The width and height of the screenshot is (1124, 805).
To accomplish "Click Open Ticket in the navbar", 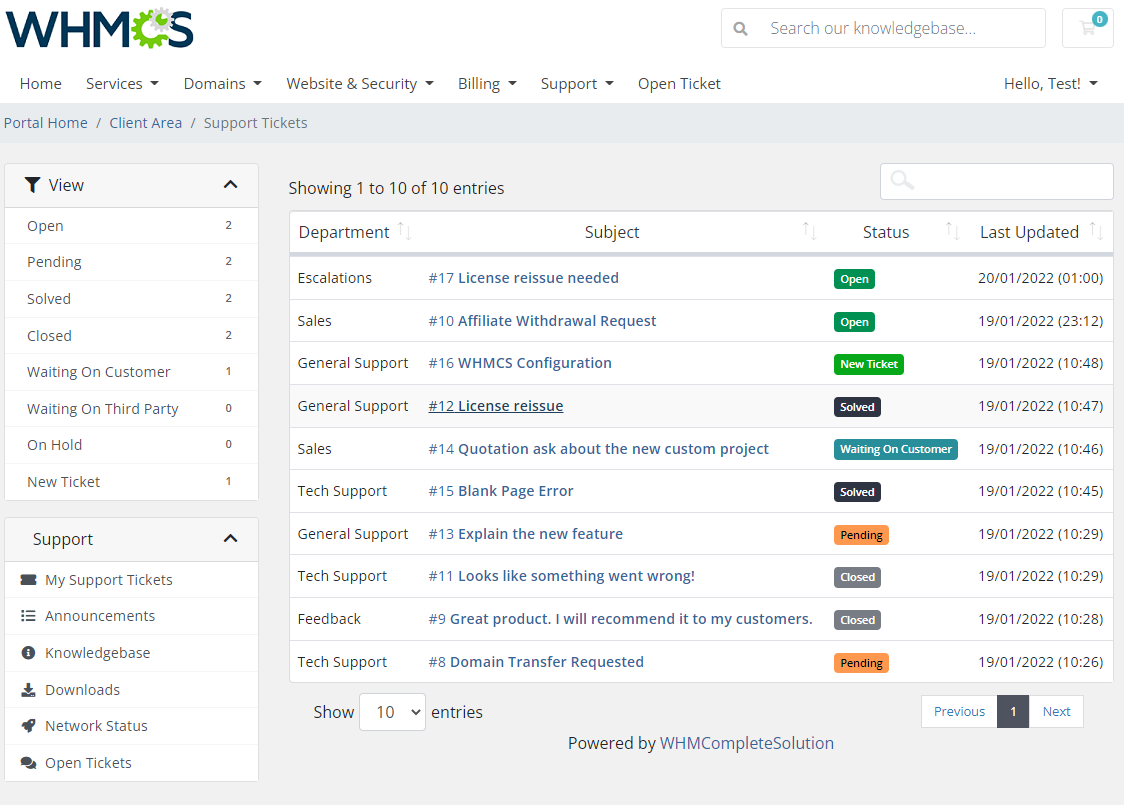I will coord(679,84).
